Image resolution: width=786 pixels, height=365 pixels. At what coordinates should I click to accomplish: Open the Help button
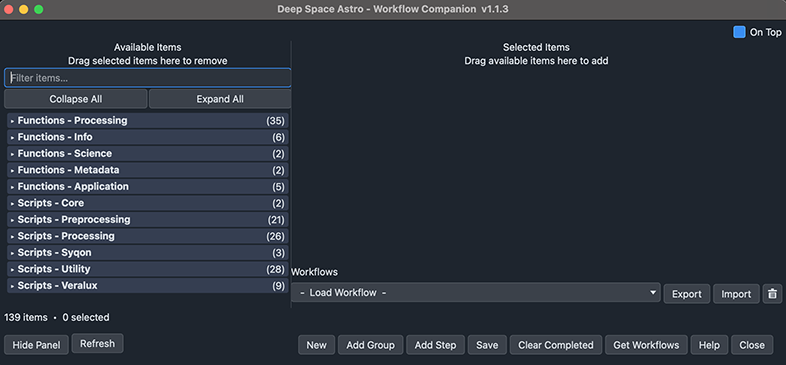pyautogui.click(x=709, y=345)
